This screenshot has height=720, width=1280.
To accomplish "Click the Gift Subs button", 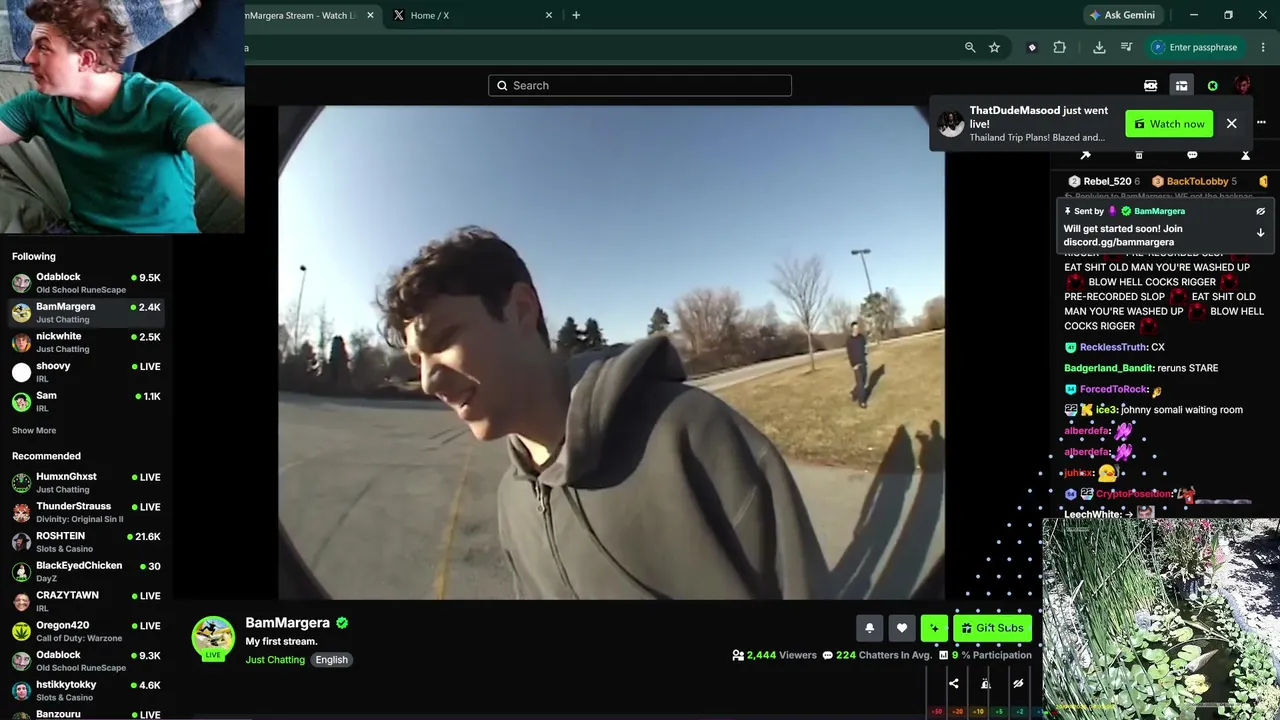I will 992,628.
